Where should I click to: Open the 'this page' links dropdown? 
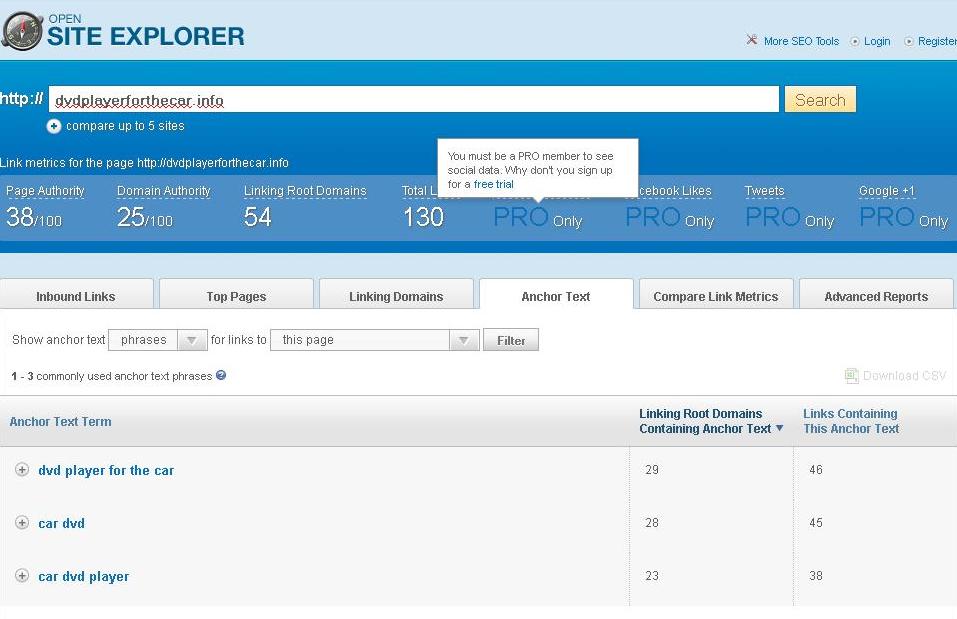374,340
